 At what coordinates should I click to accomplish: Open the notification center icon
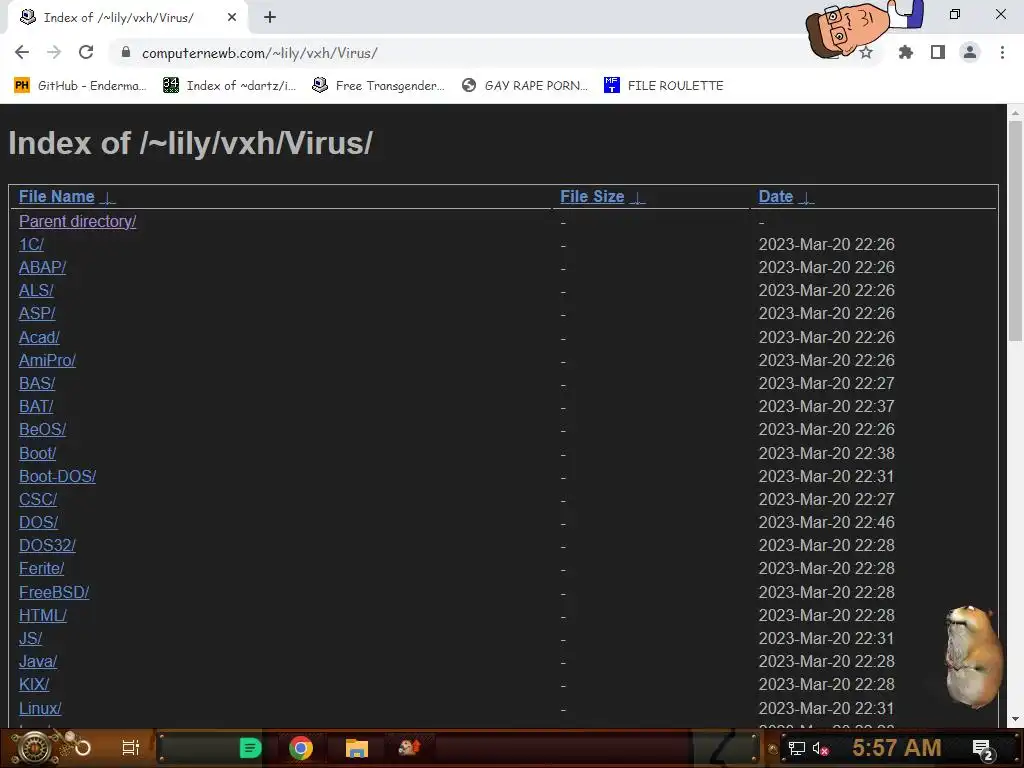(983, 749)
